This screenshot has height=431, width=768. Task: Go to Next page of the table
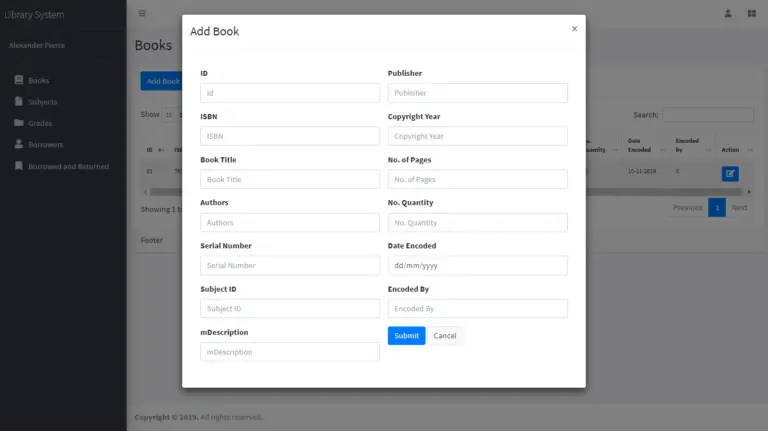coord(740,208)
